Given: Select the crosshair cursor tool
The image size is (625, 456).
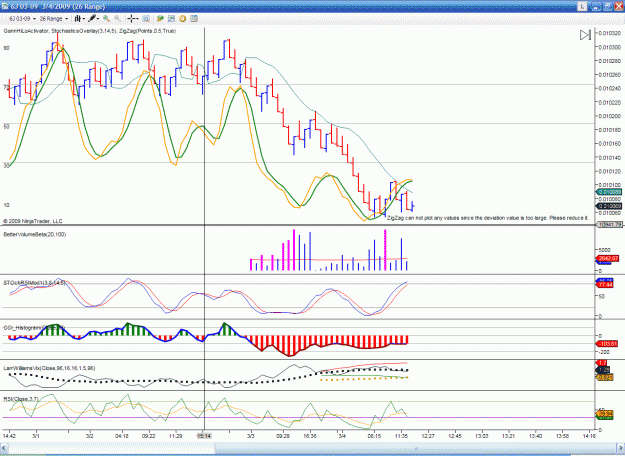Looking at the screenshot, I should [x=132, y=18].
